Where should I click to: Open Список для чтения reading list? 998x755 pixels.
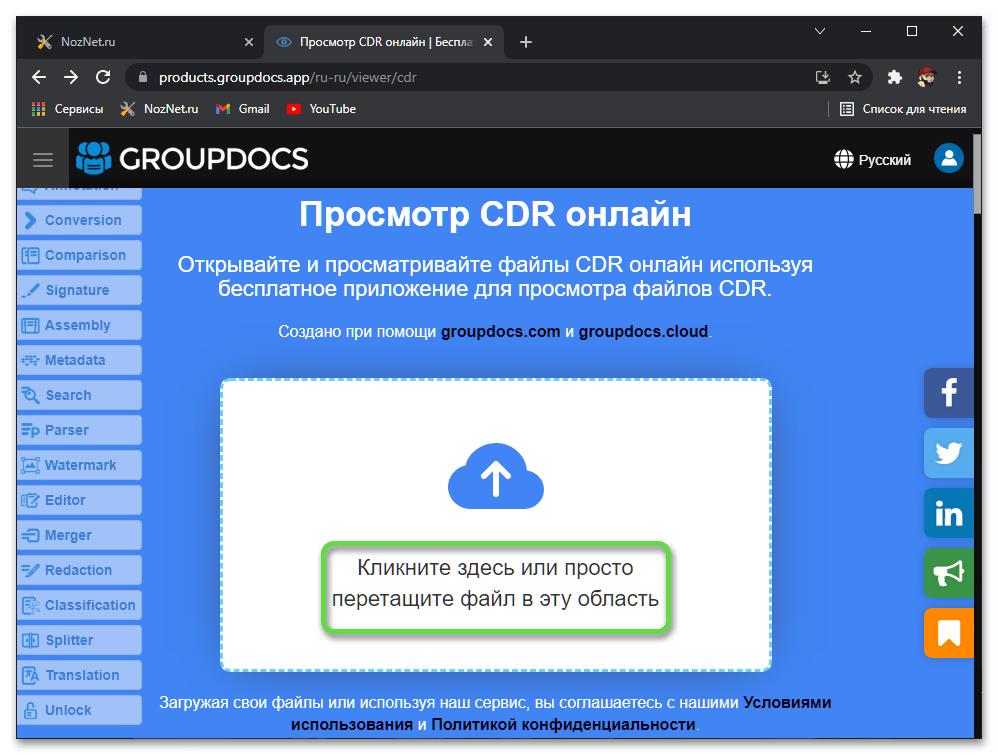tap(903, 109)
